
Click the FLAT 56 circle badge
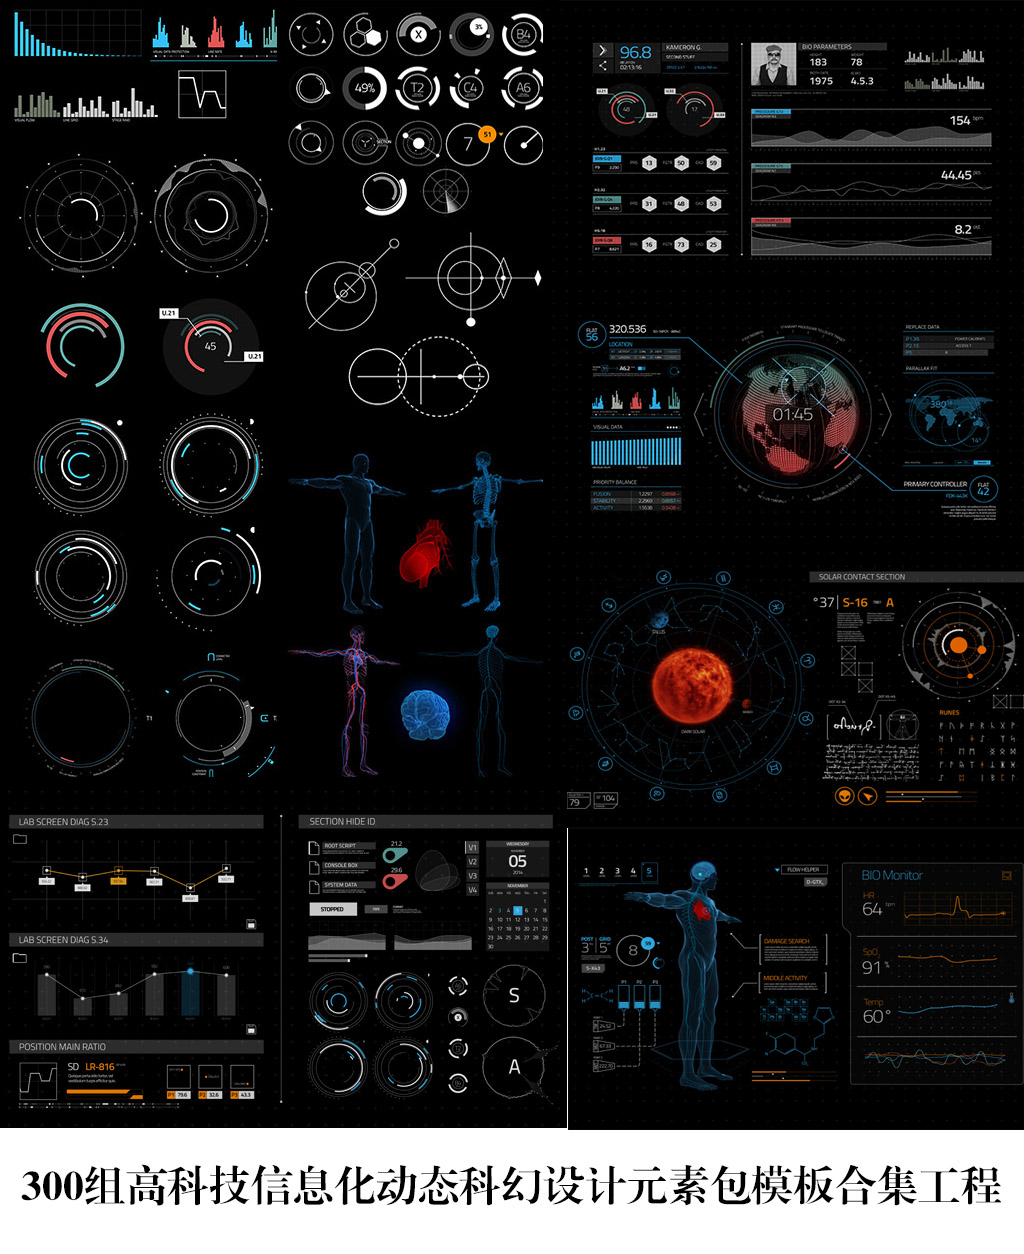pyautogui.click(x=592, y=334)
